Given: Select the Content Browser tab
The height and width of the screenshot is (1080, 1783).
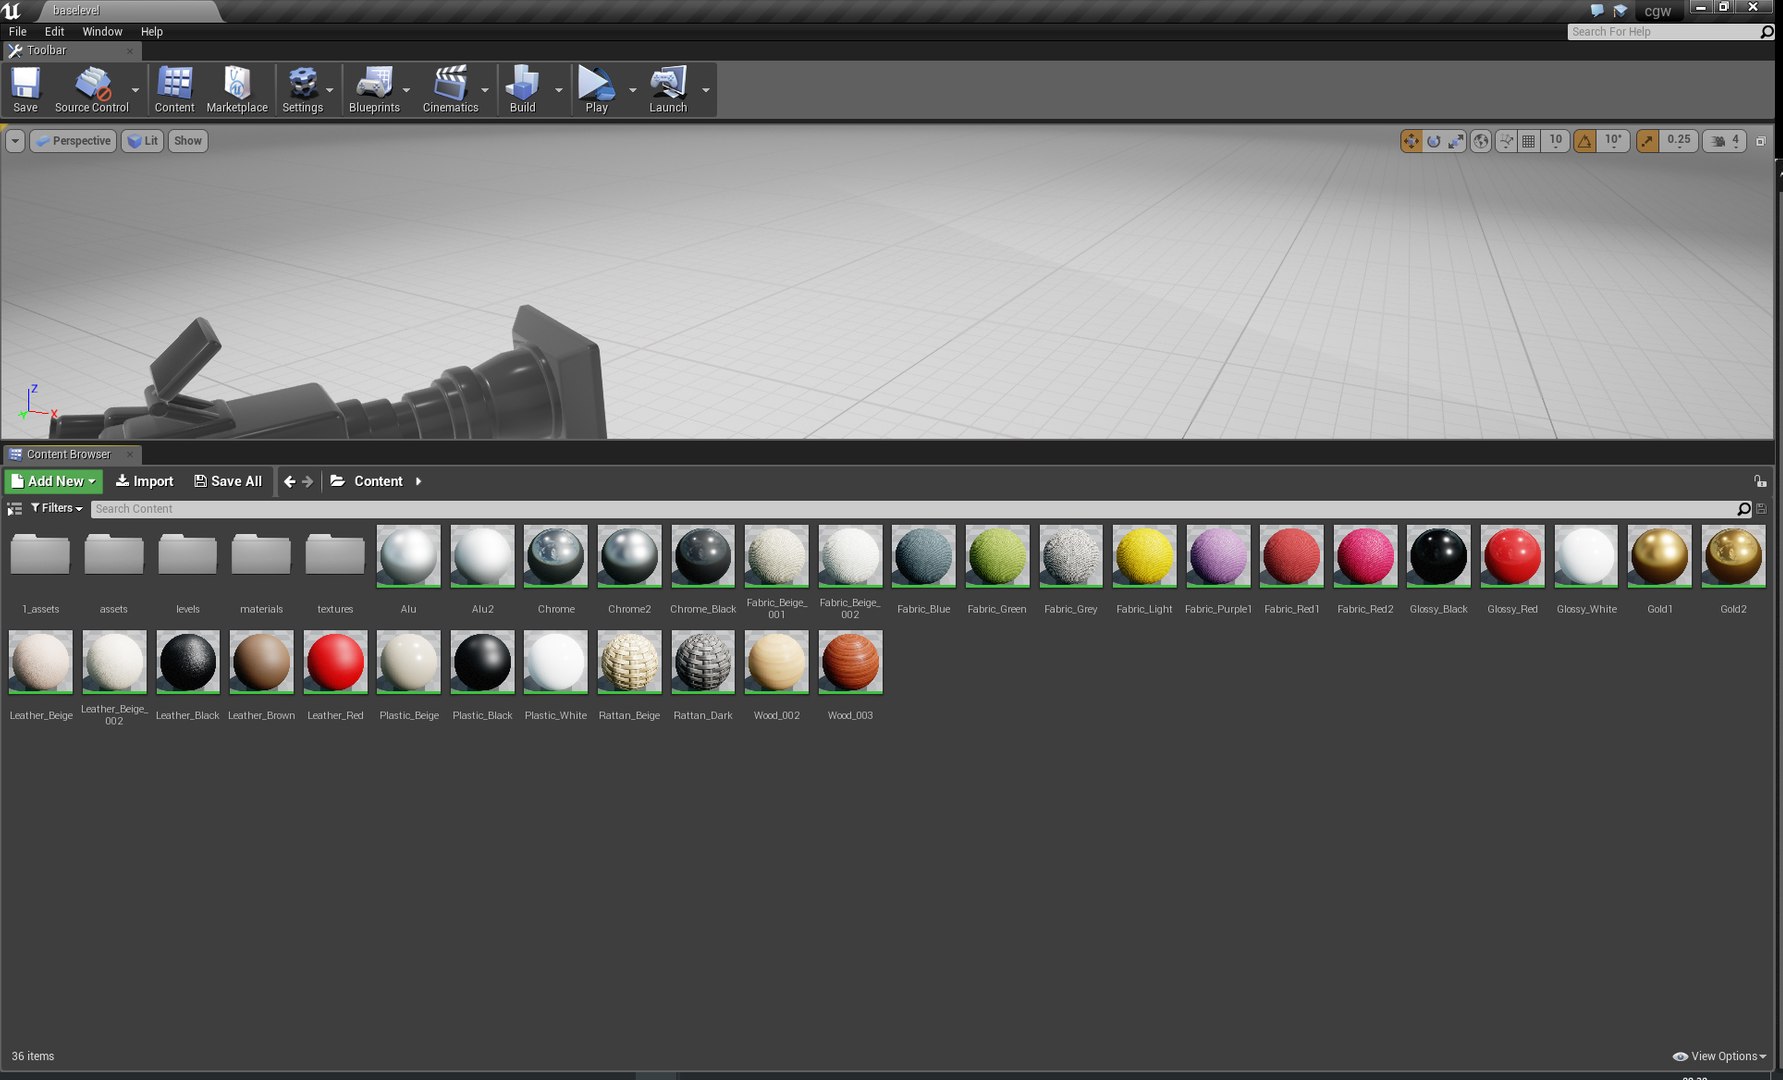Looking at the screenshot, I should pos(69,454).
